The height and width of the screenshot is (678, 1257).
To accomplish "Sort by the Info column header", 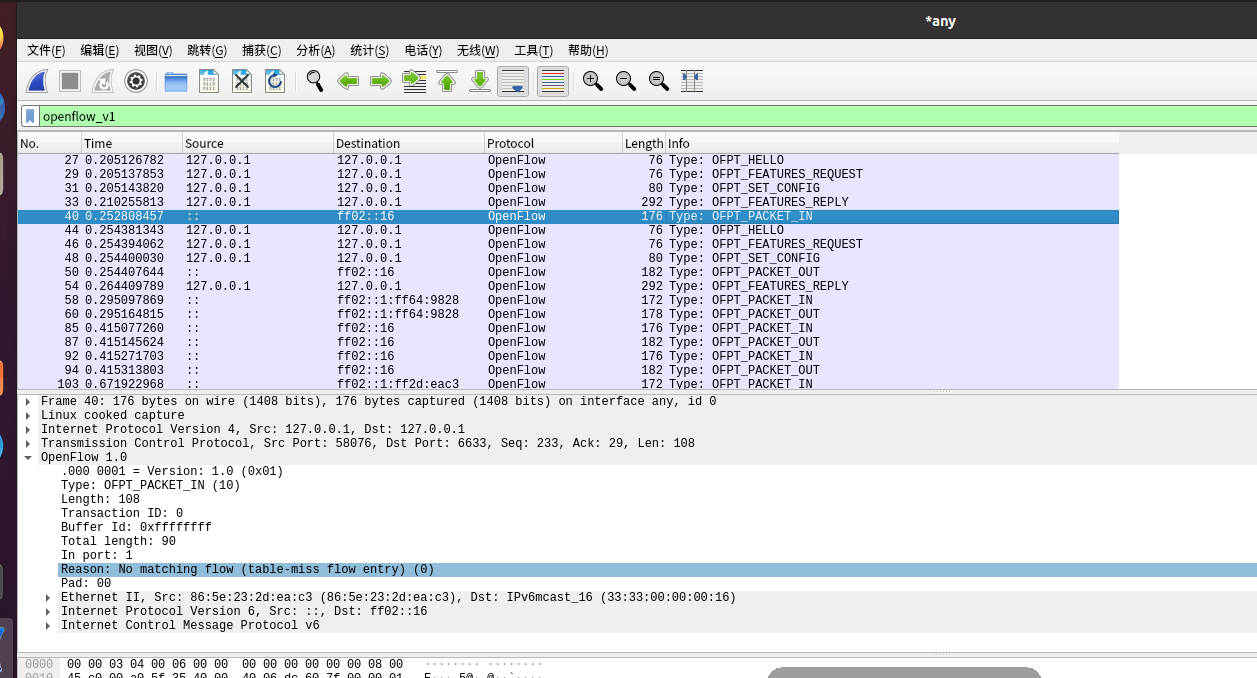I will click(892, 143).
